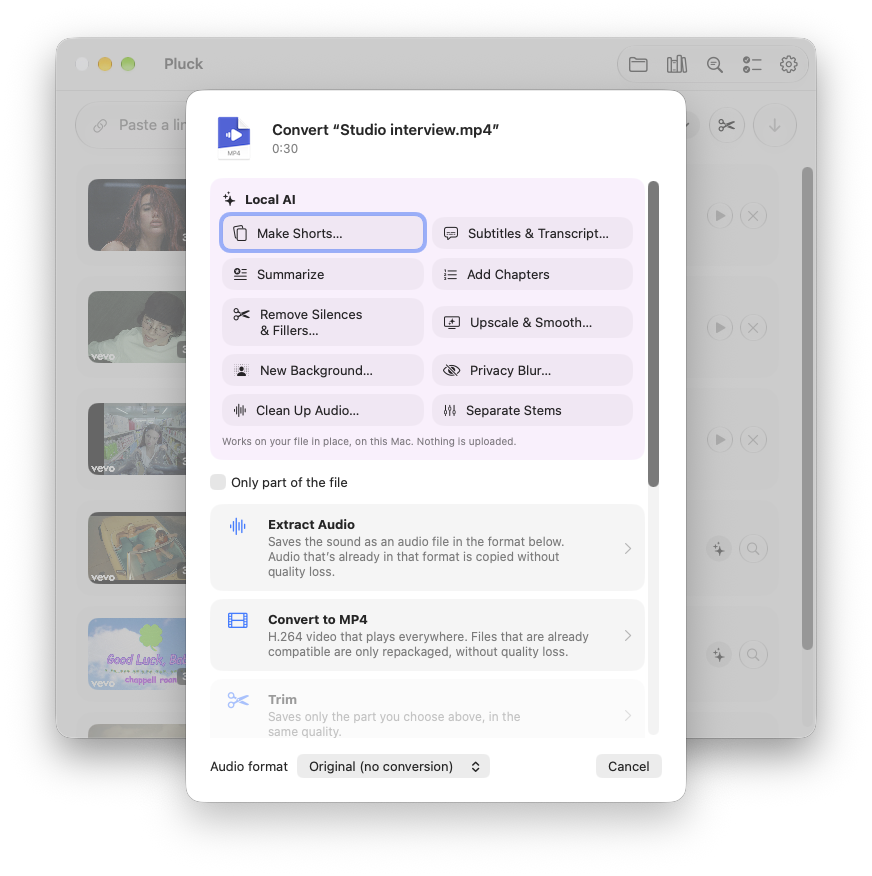The image size is (872, 876).
Task: Open the library books icon in toolbar
Action: (676, 65)
